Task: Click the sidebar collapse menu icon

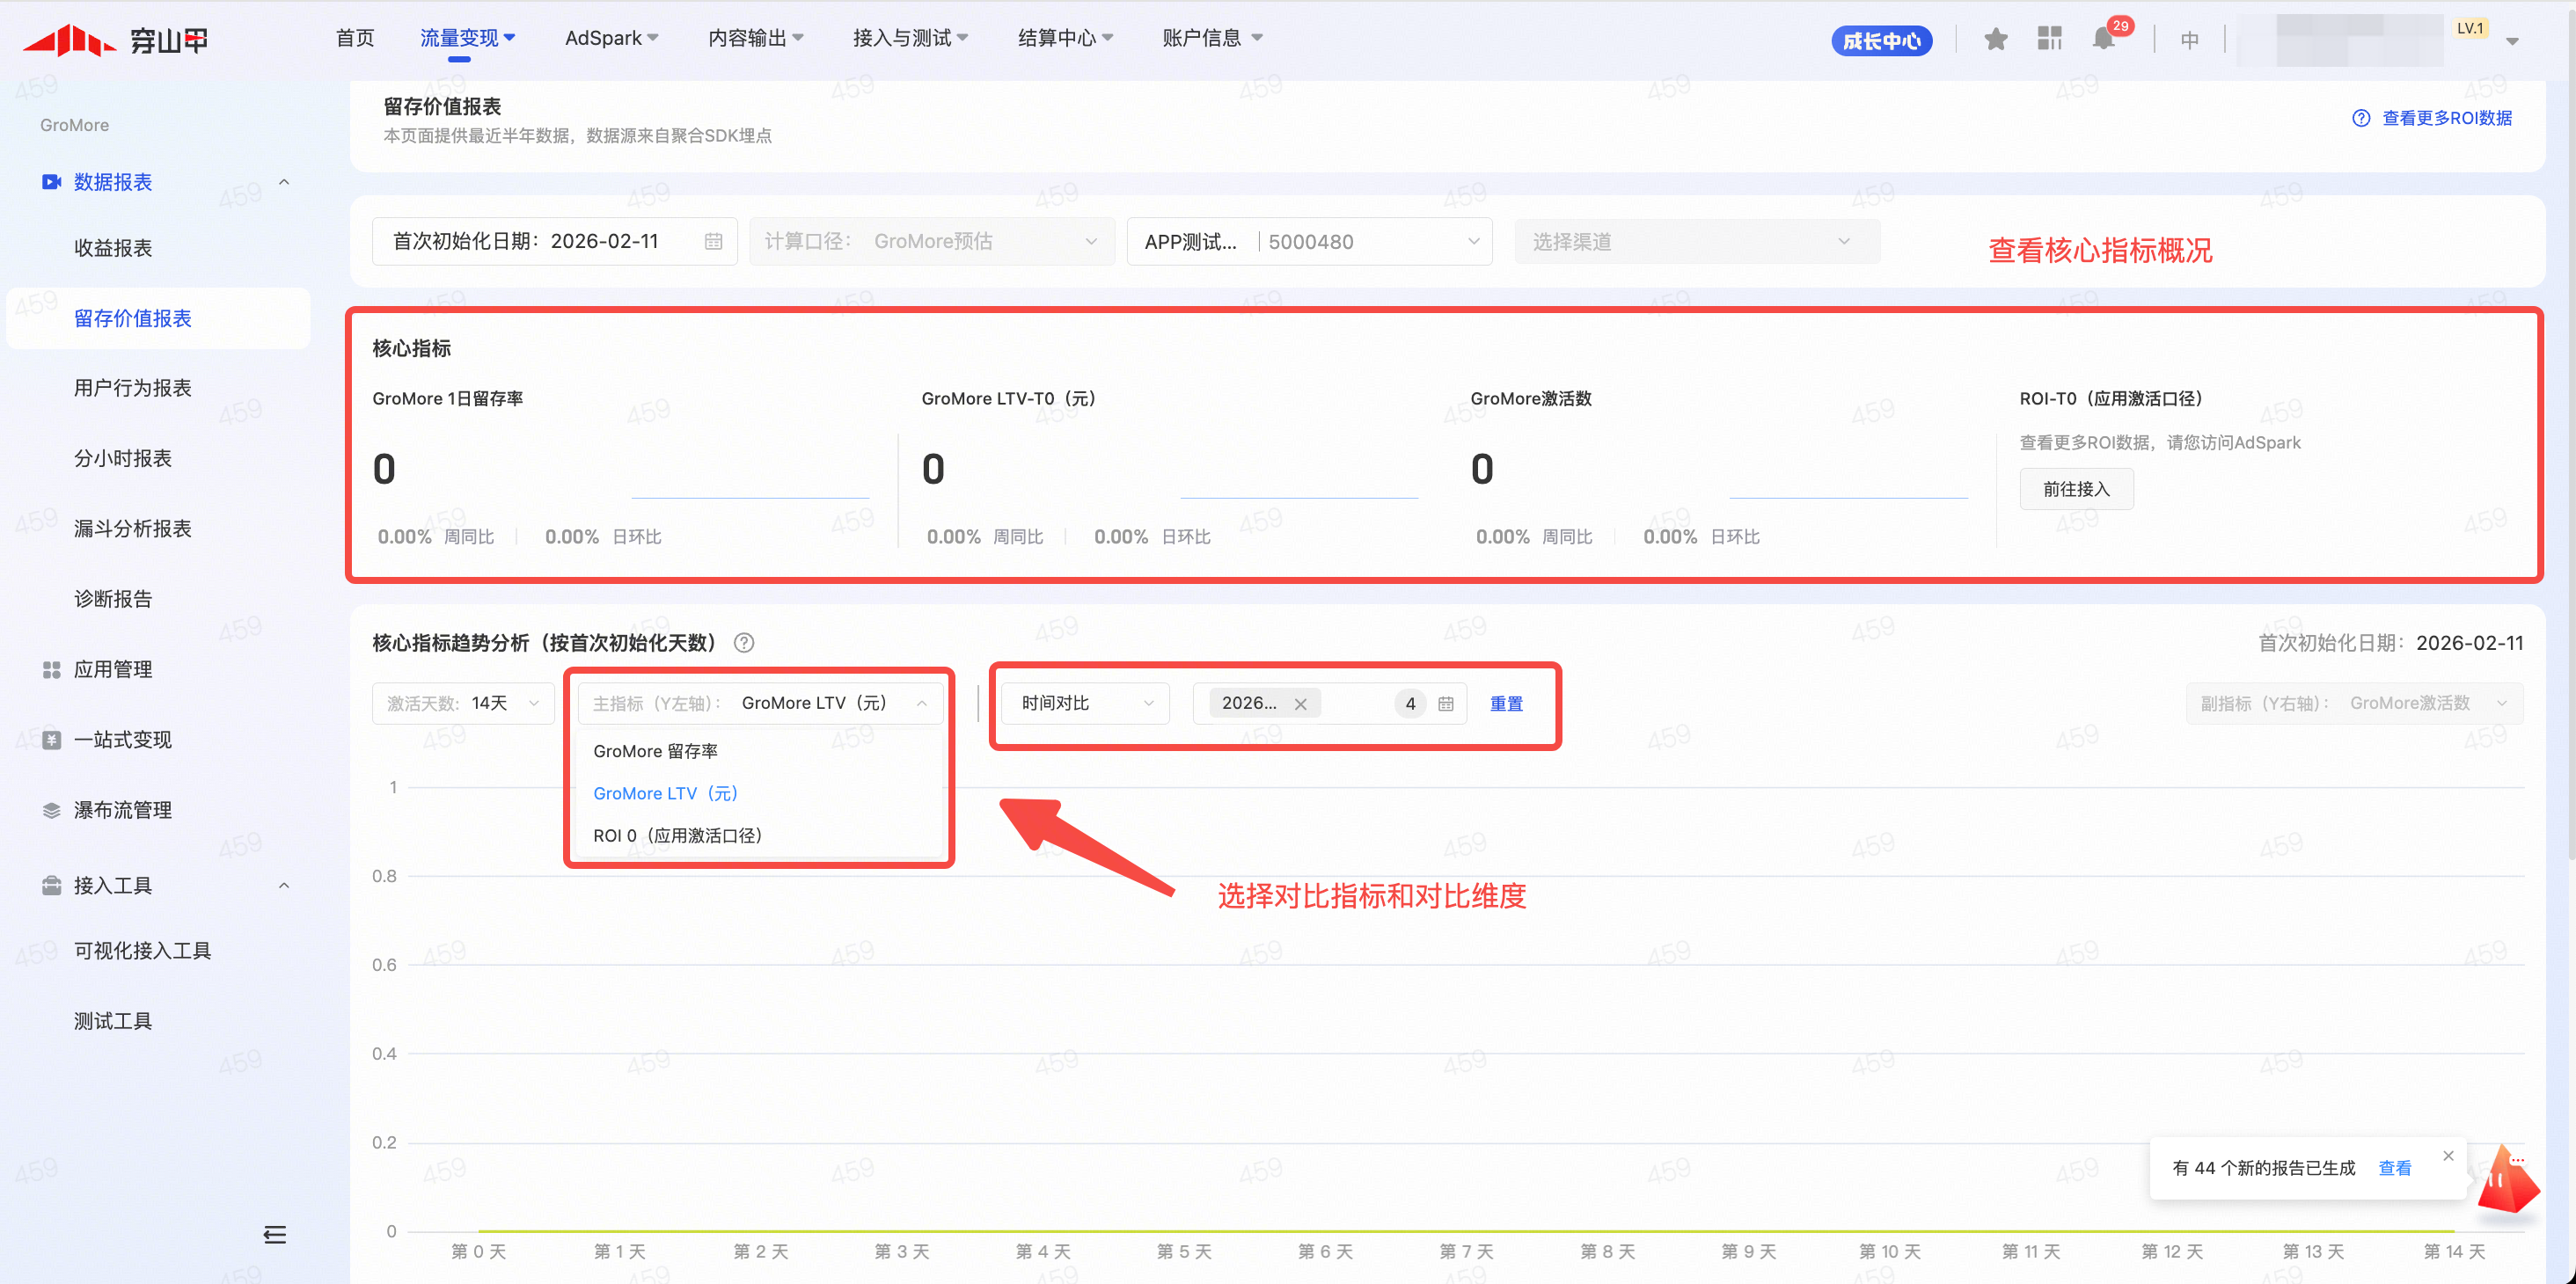Action: (x=275, y=1235)
